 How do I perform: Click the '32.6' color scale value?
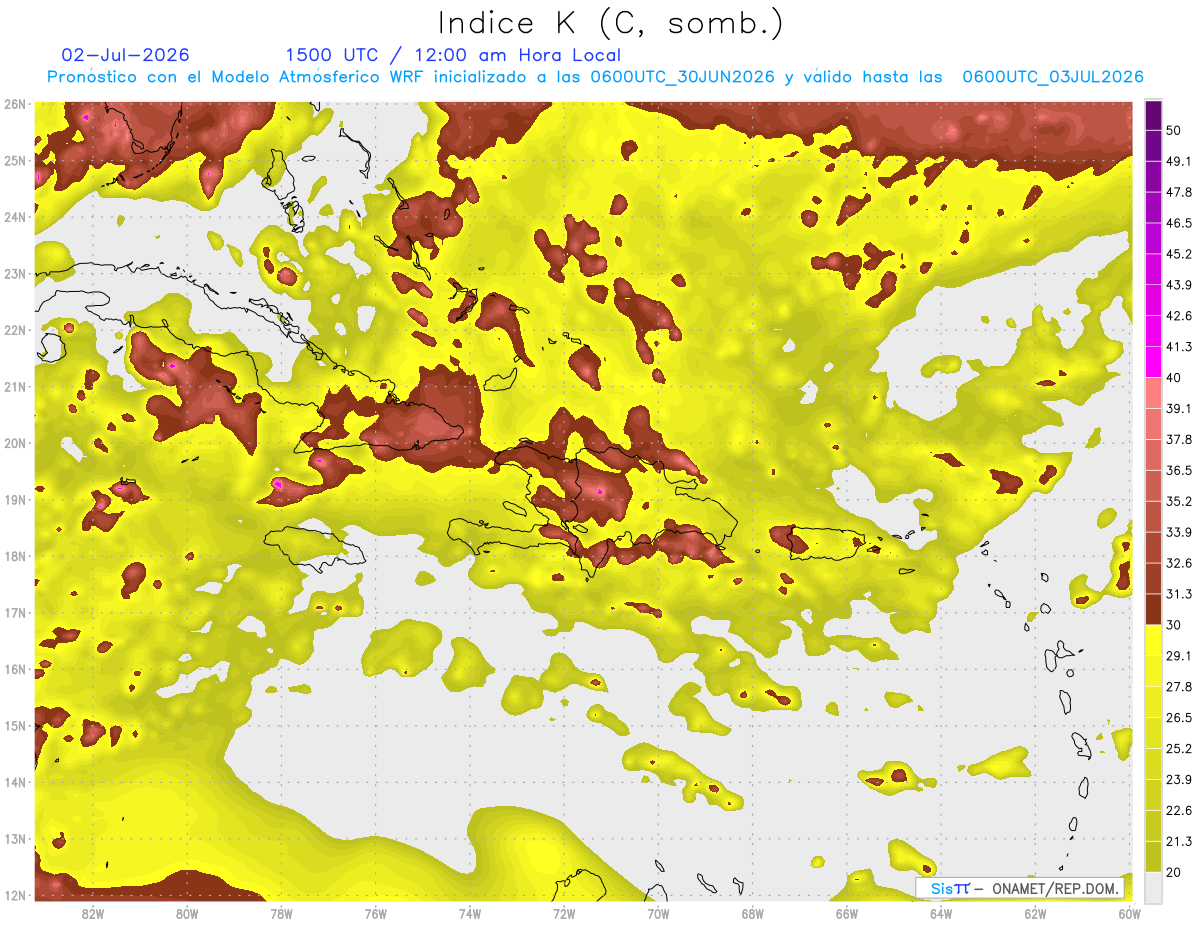coord(1179,563)
